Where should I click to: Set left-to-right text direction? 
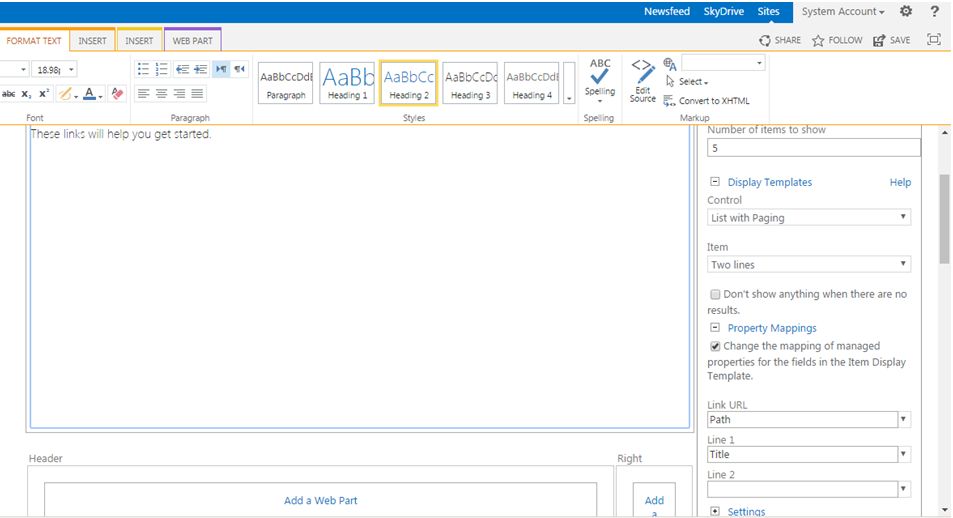(x=221, y=69)
